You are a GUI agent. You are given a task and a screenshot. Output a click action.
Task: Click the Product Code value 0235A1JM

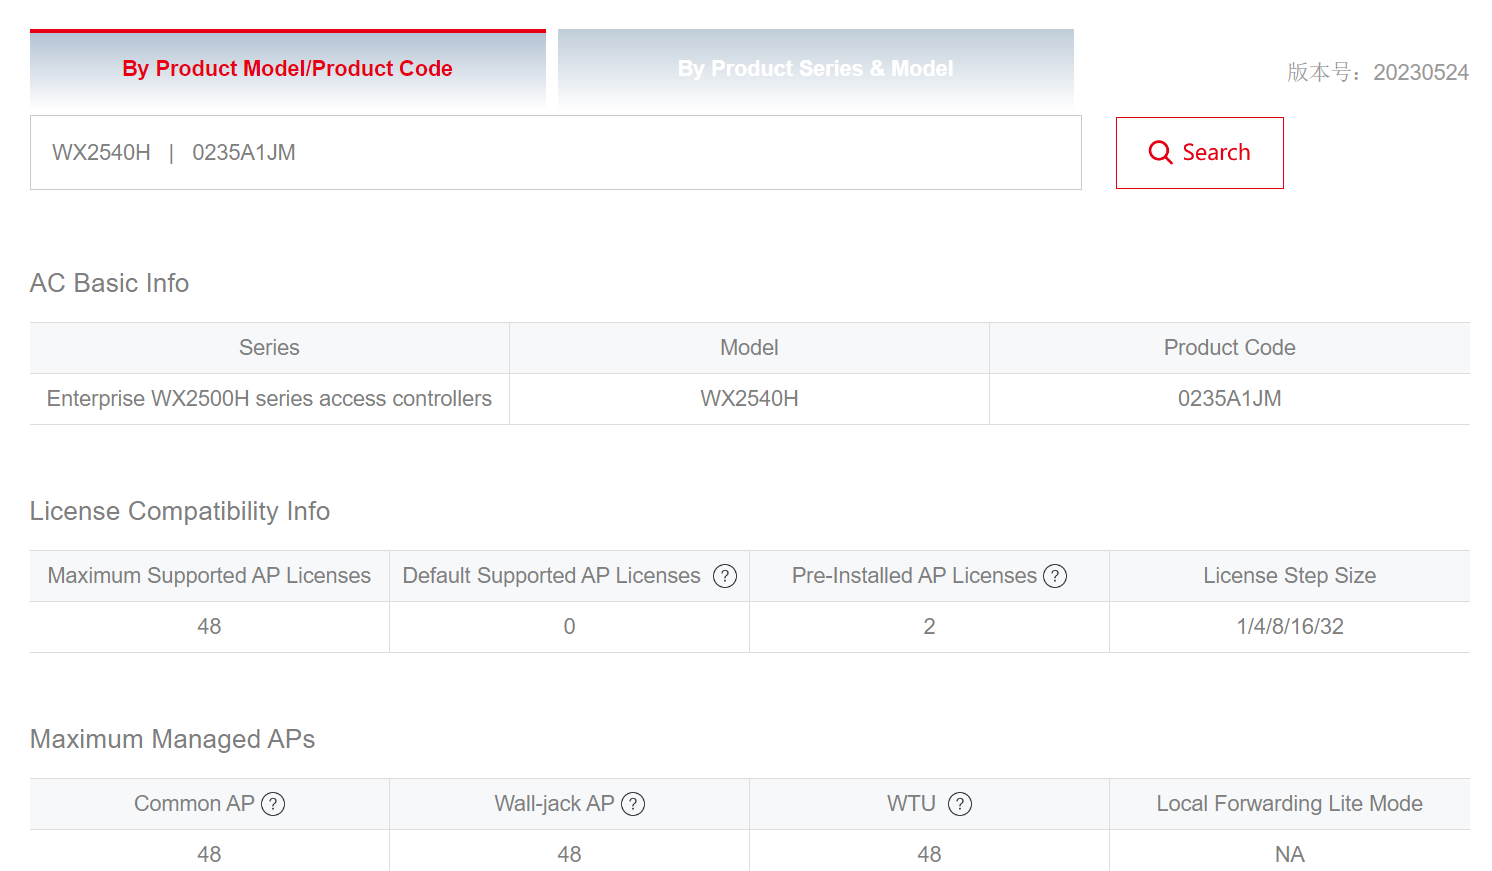pyautogui.click(x=1230, y=399)
